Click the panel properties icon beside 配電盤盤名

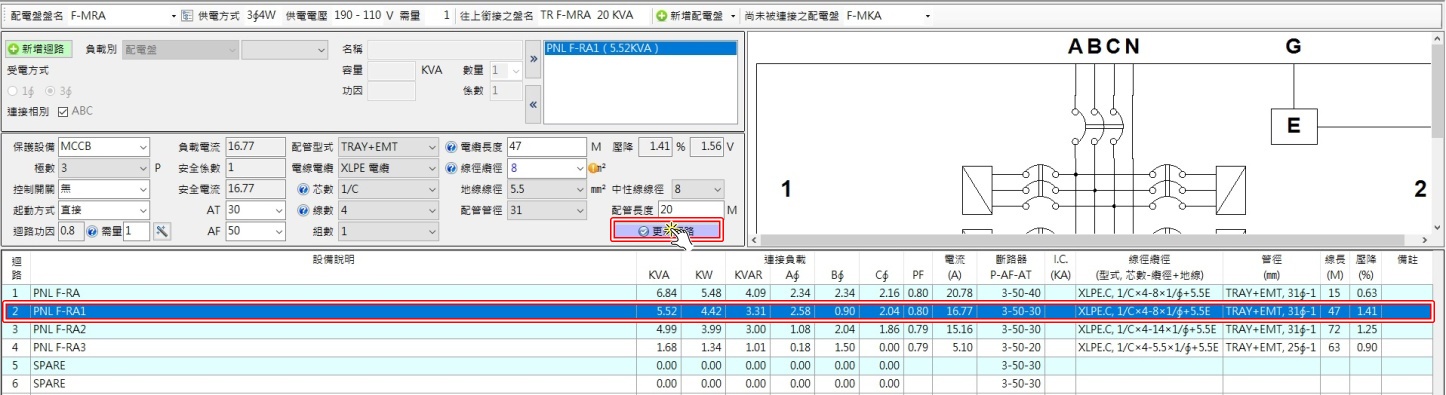point(187,16)
